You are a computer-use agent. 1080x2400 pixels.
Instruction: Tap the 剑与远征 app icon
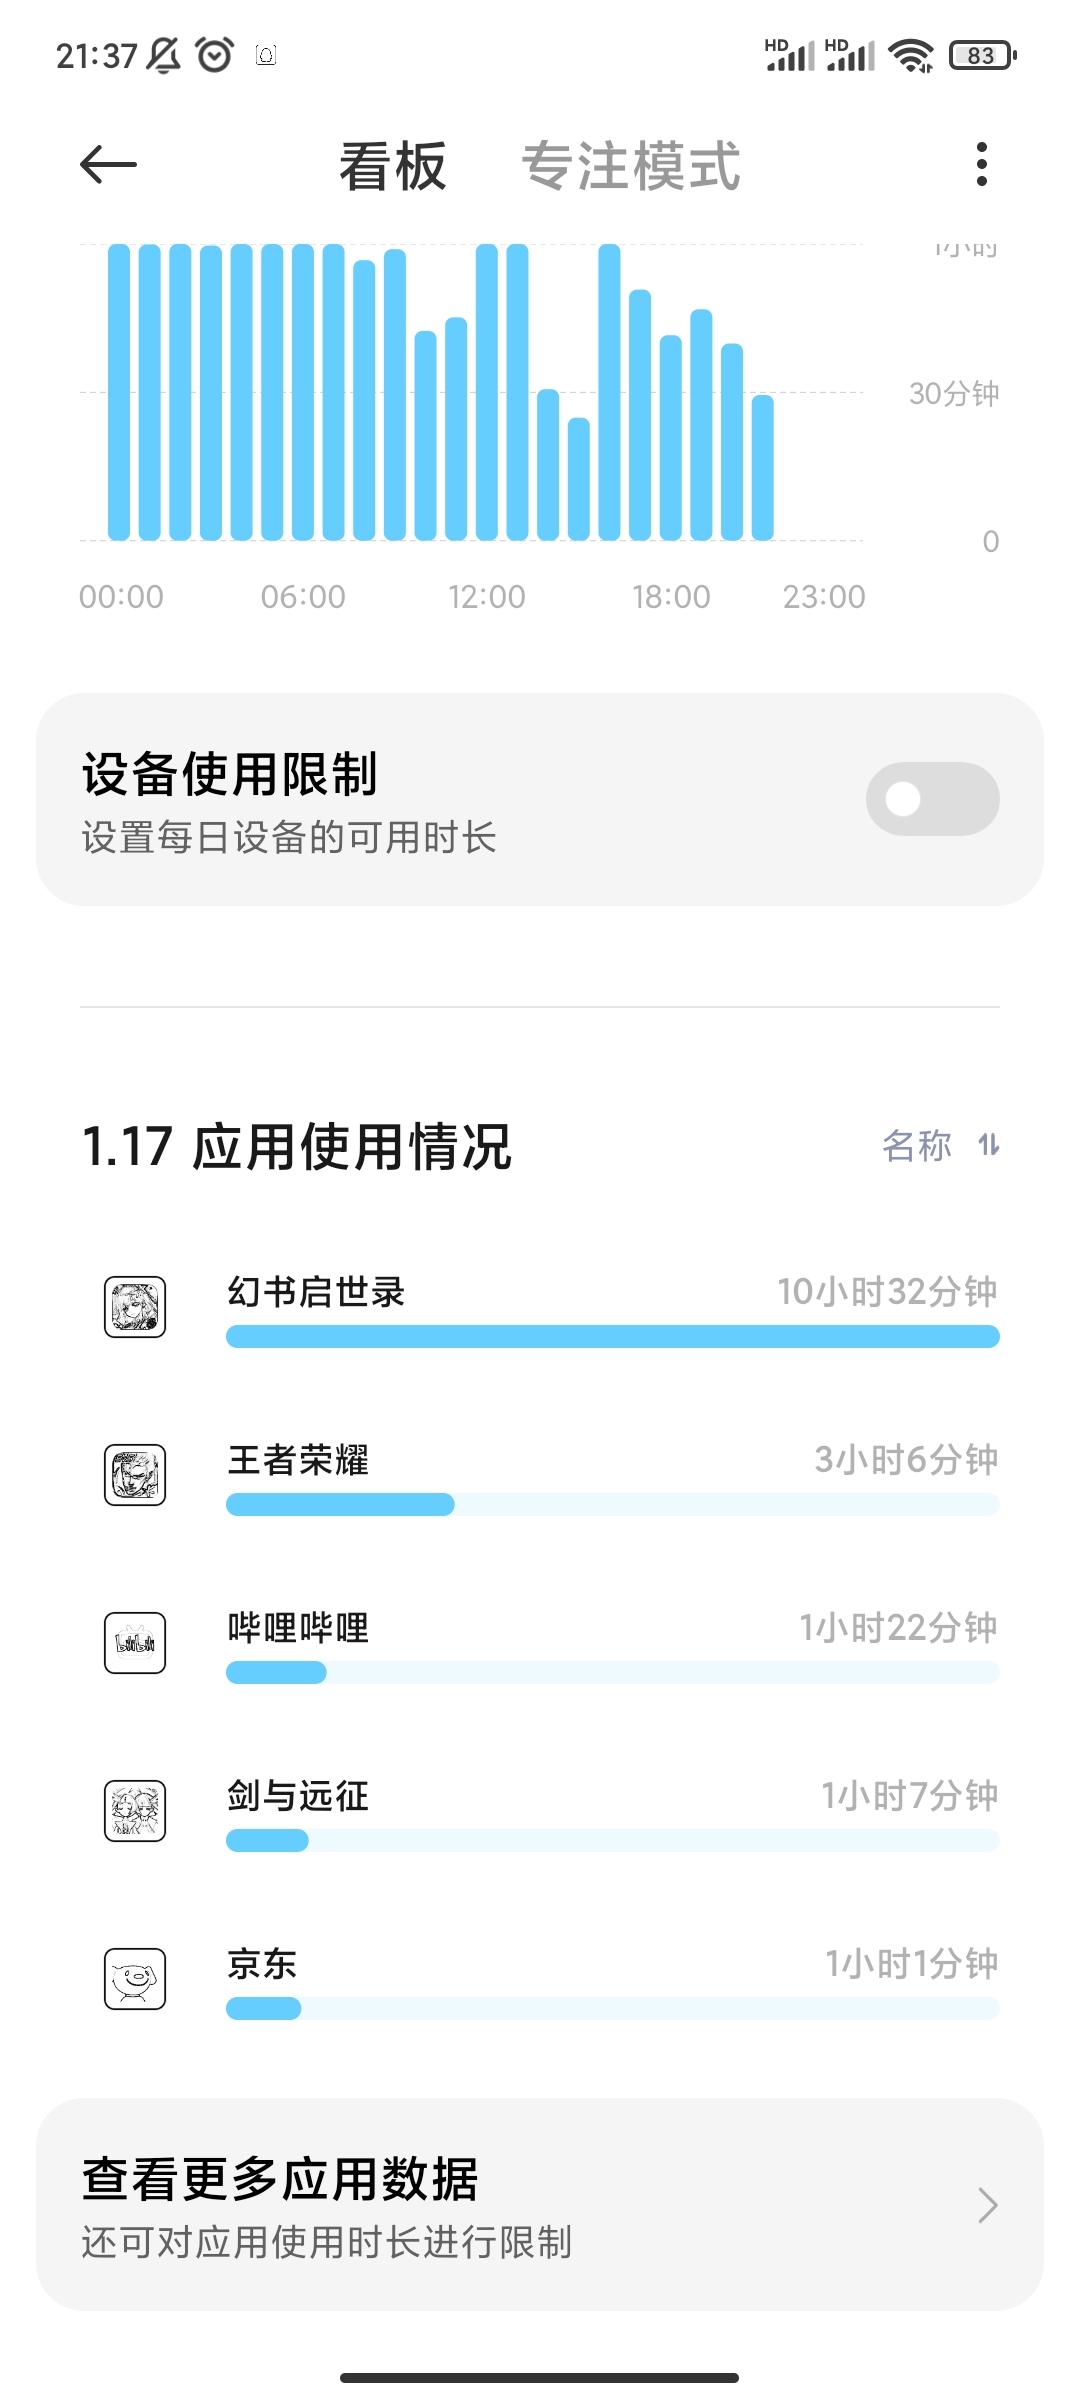[x=135, y=1811]
